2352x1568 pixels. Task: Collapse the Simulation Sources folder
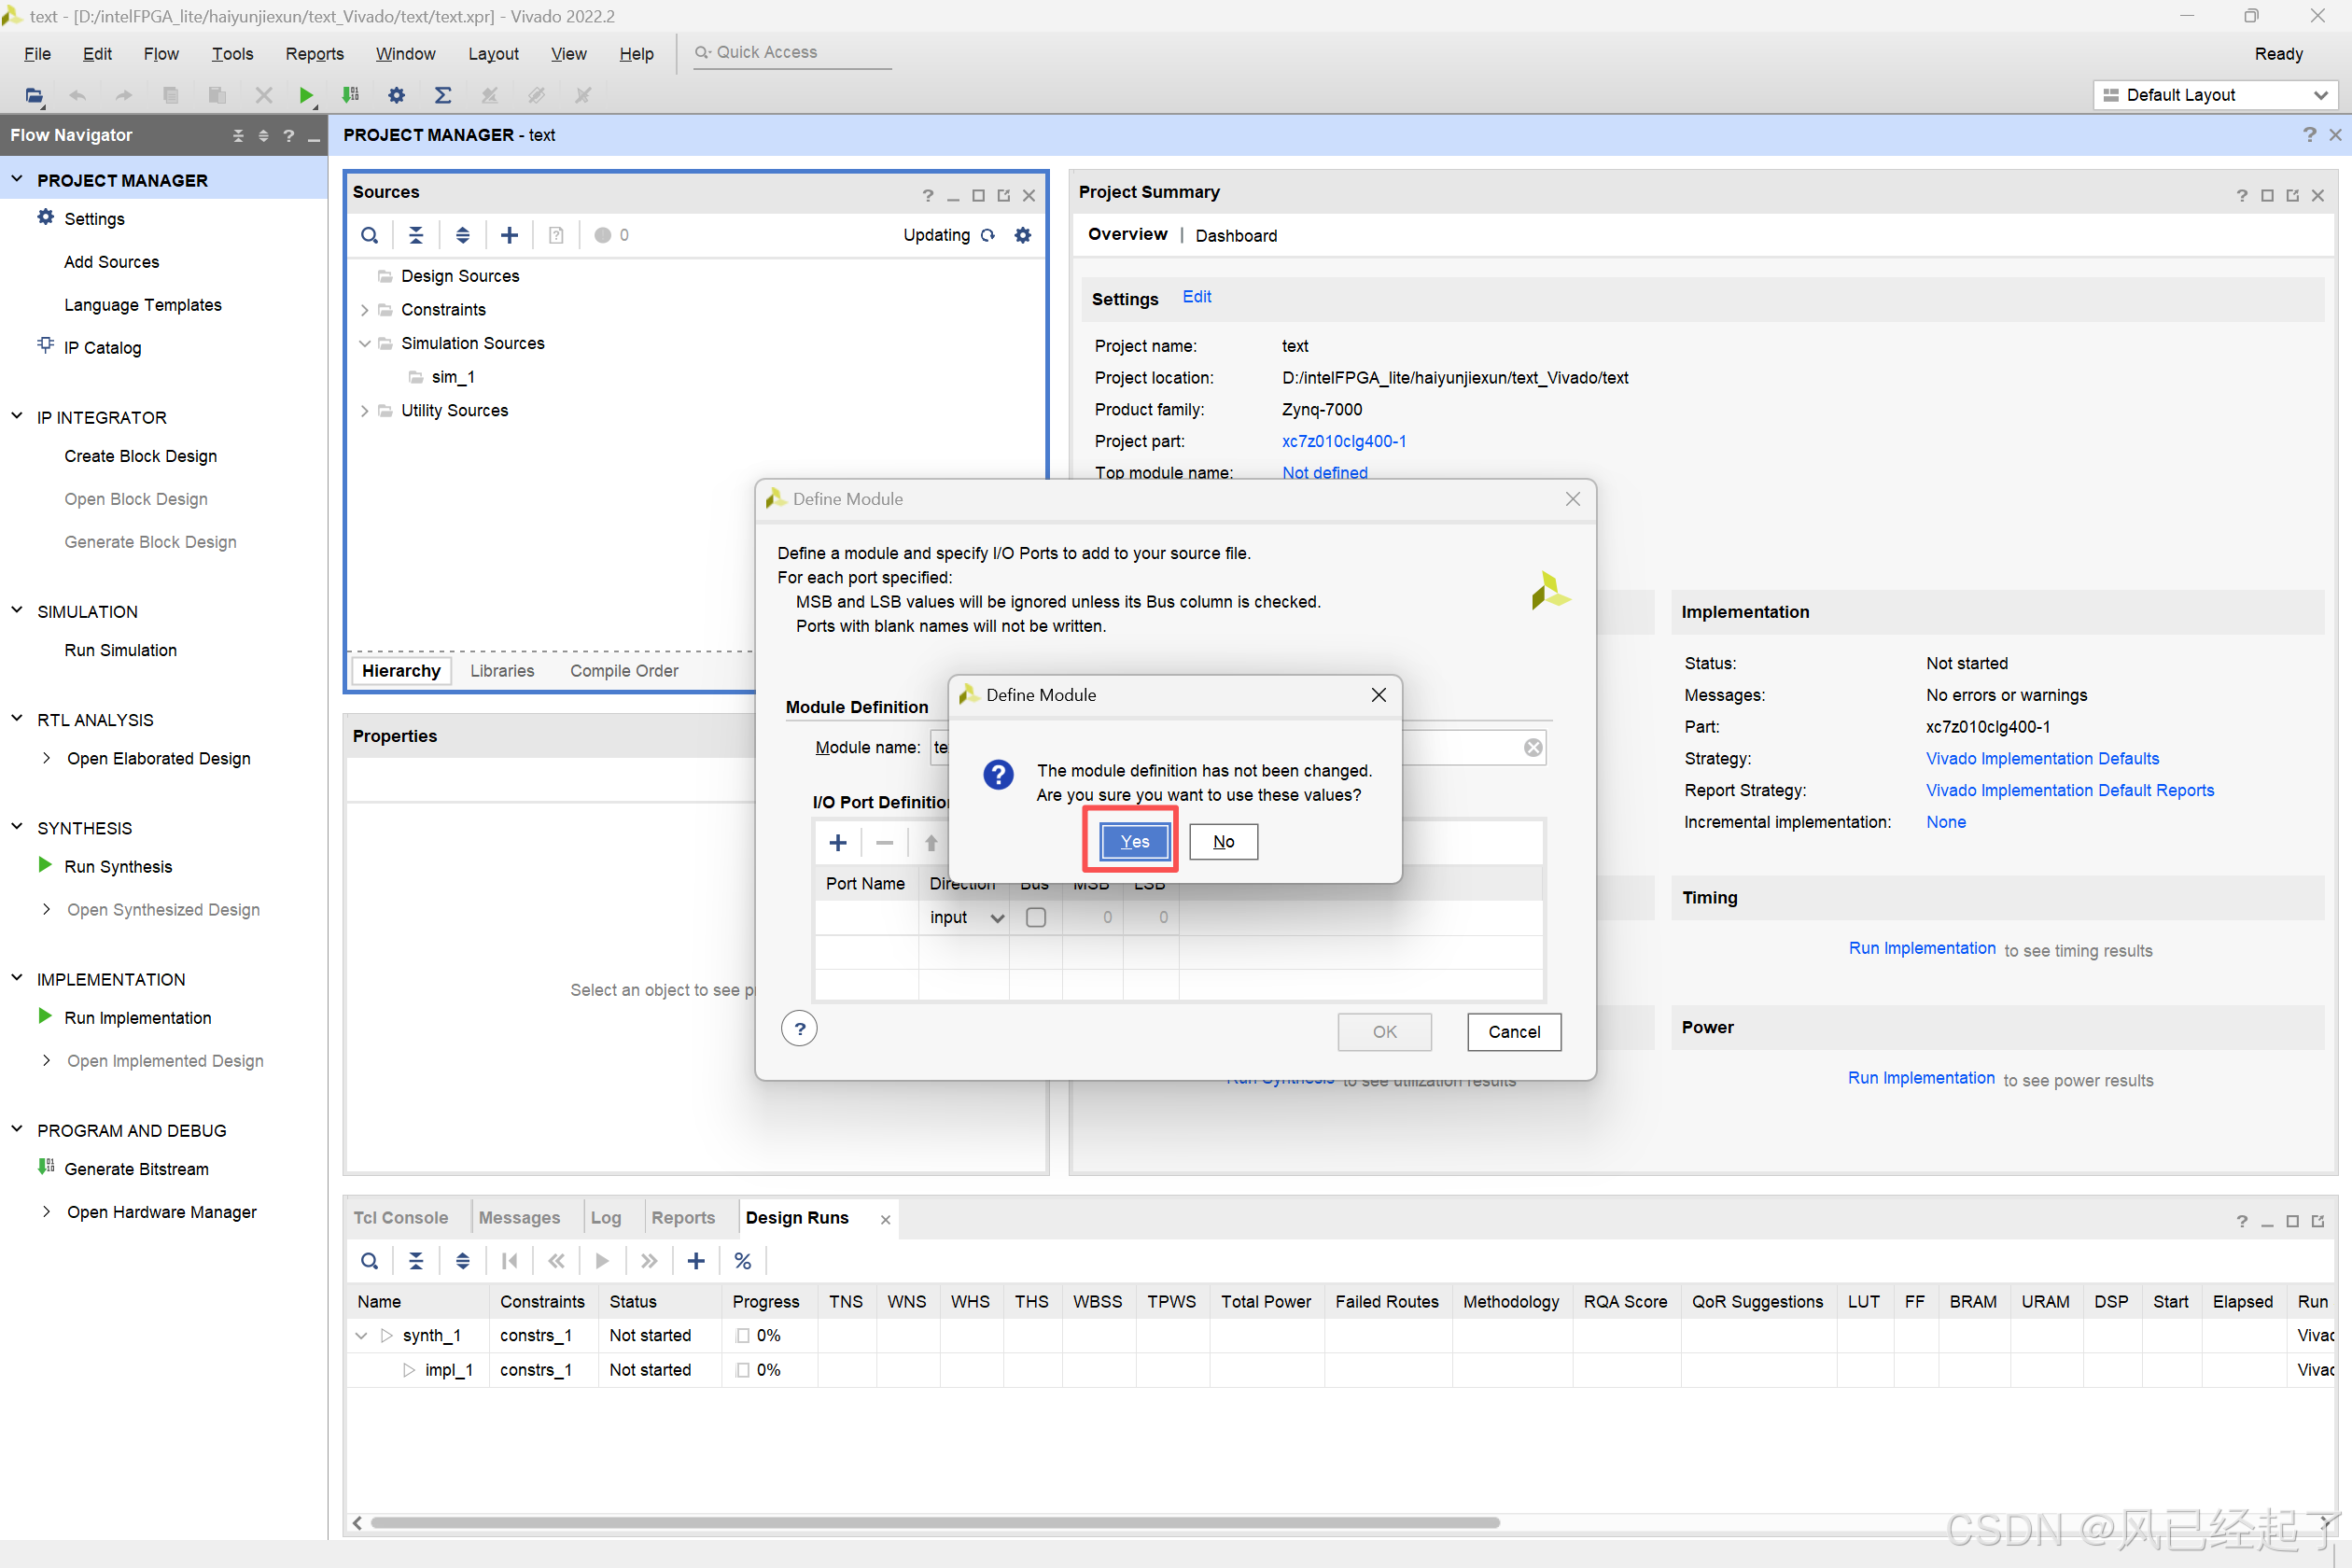coord(364,343)
